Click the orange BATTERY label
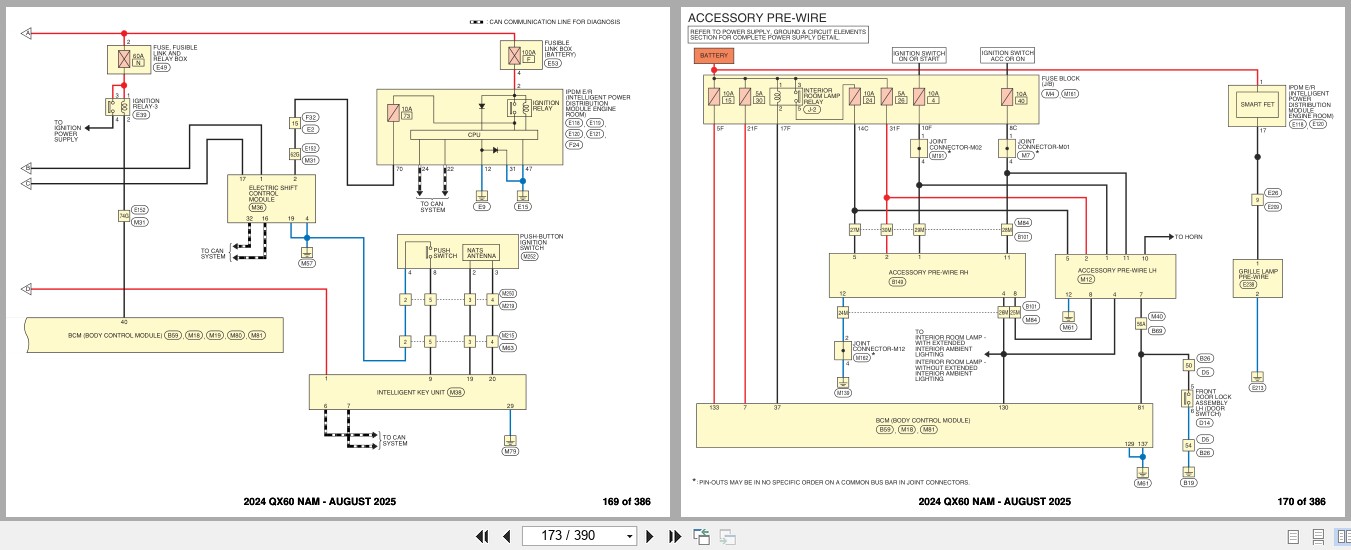1351x550 pixels. pyautogui.click(x=715, y=56)
